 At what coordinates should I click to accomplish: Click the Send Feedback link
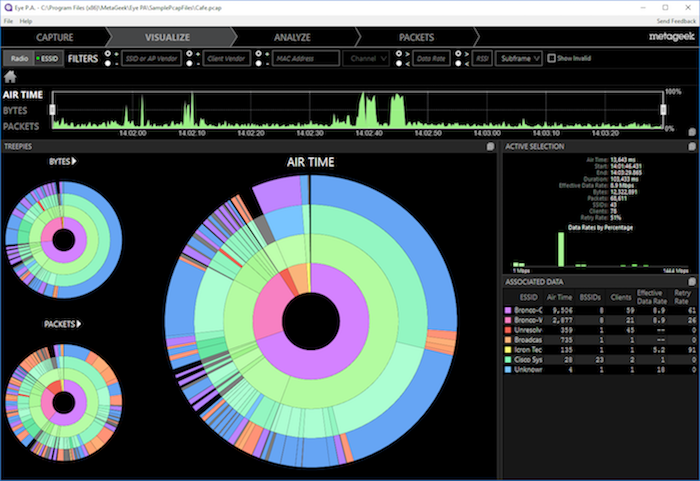click(676, 21)
